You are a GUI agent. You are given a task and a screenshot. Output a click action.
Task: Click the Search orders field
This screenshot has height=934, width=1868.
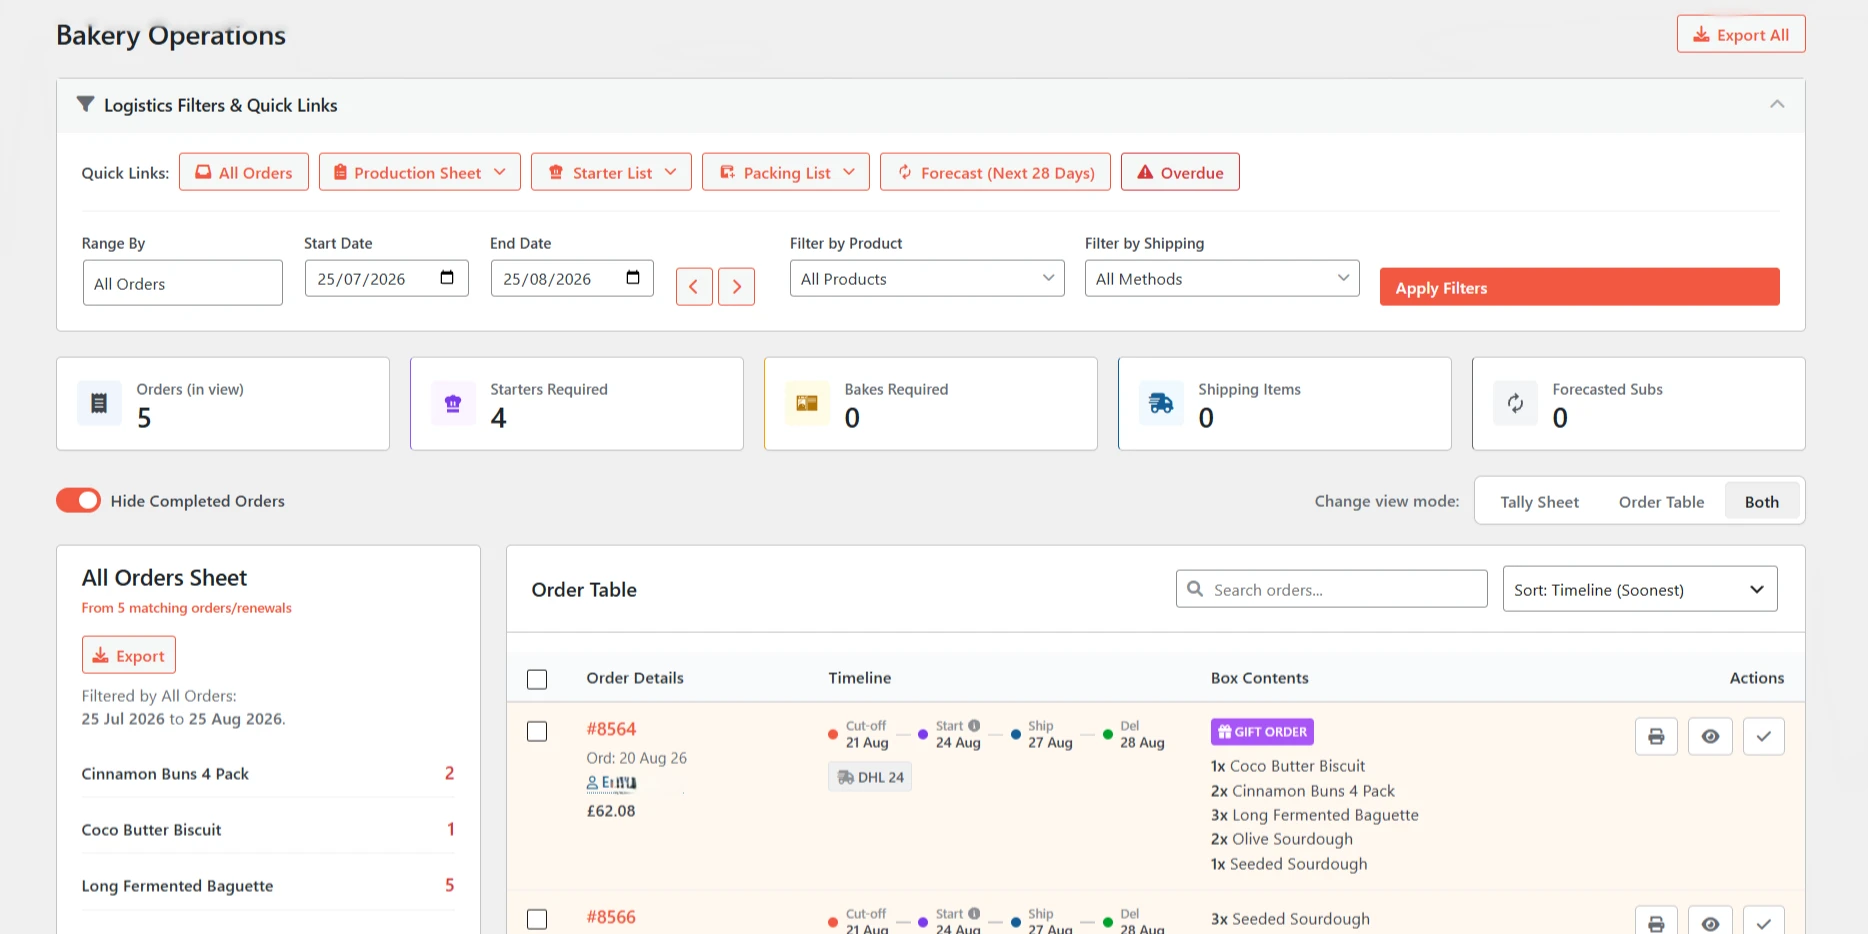click(1332, 589)
